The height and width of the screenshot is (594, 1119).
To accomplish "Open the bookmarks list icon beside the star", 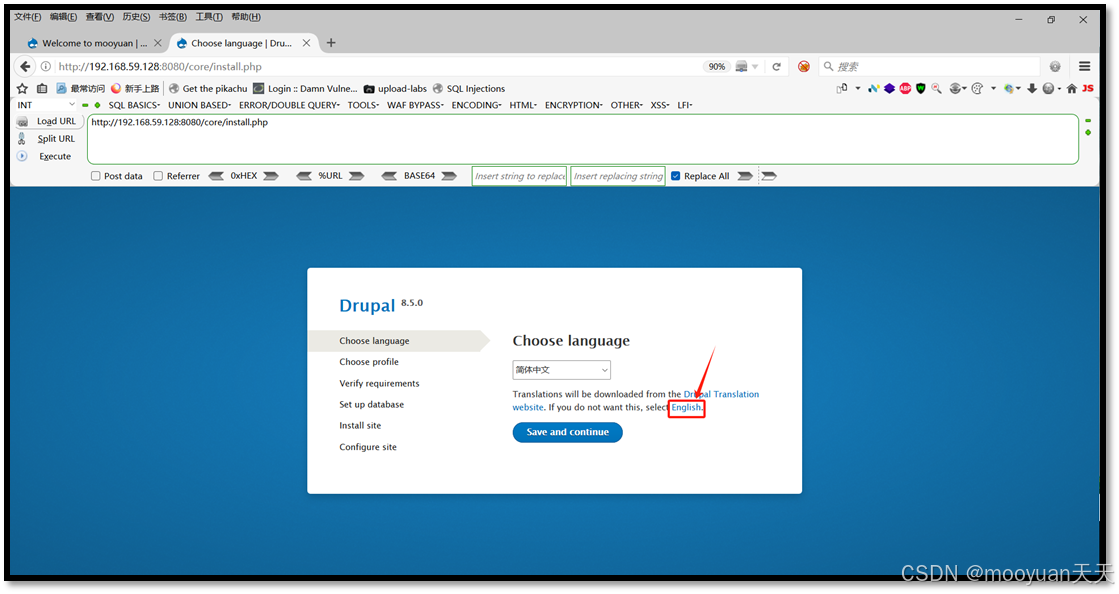I will pyautogui.click(x=42, y=89).
